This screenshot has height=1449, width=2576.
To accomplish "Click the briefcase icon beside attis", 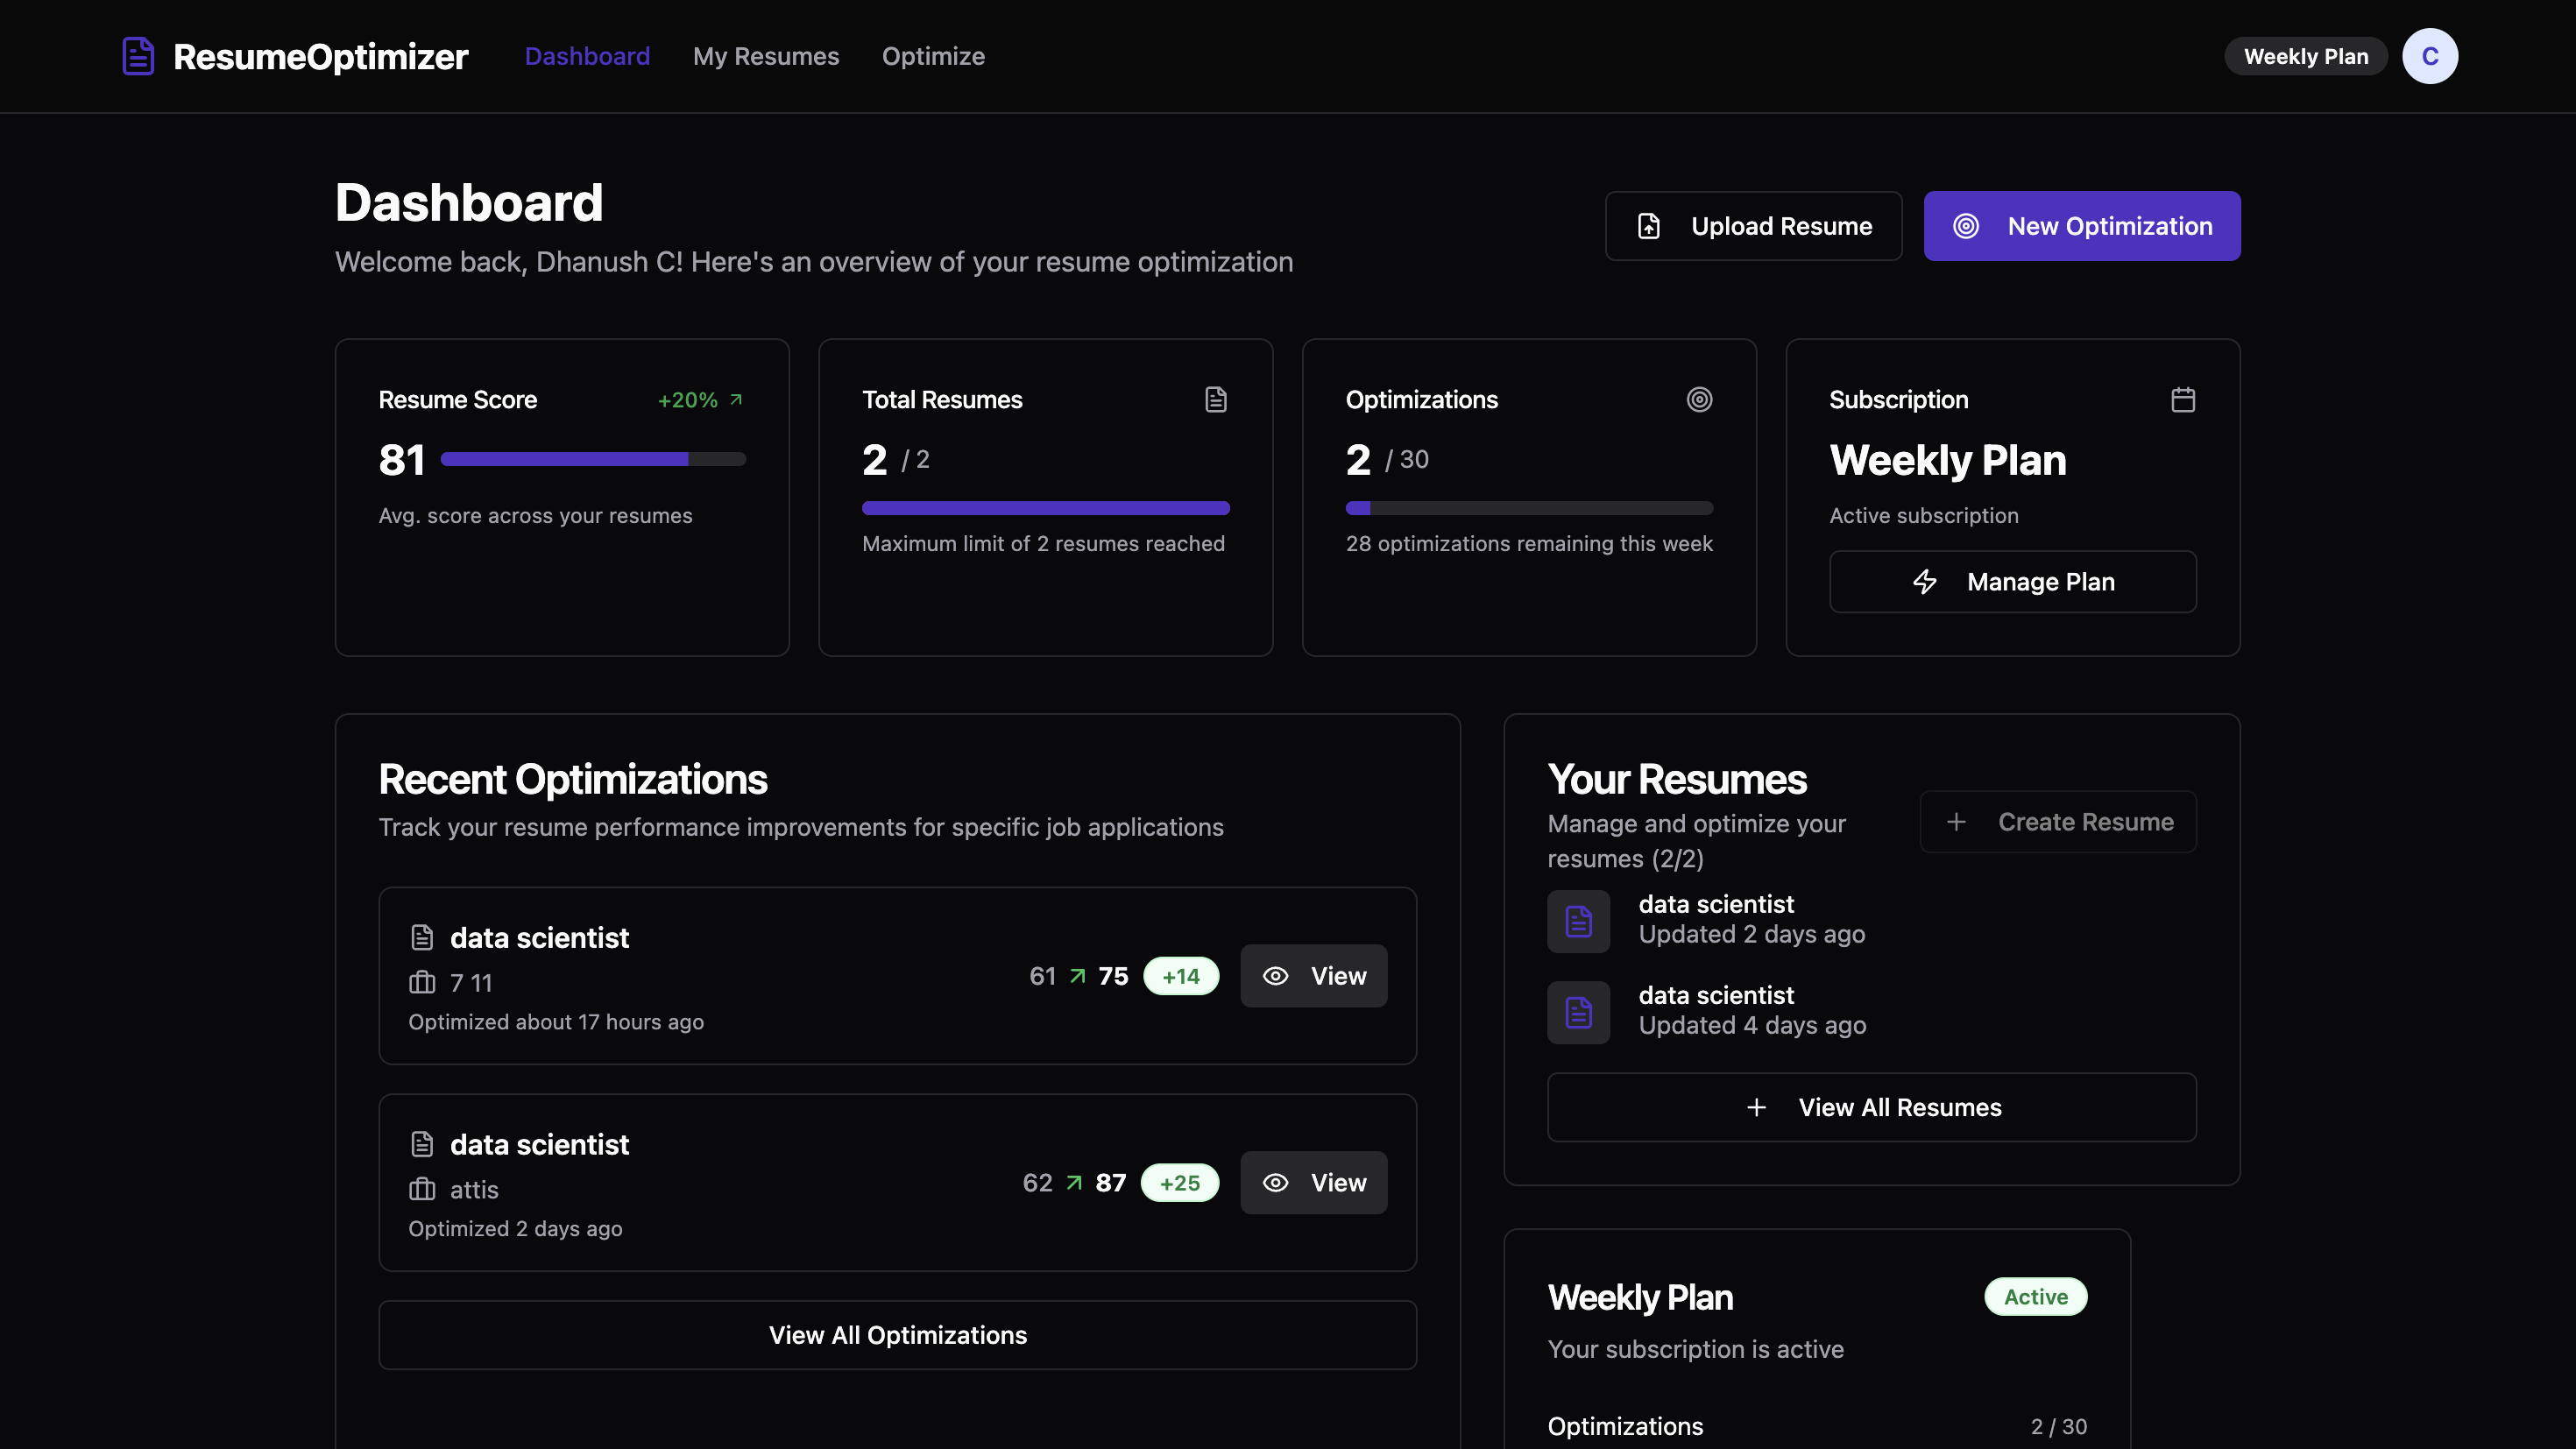I will click(422, 1189).
